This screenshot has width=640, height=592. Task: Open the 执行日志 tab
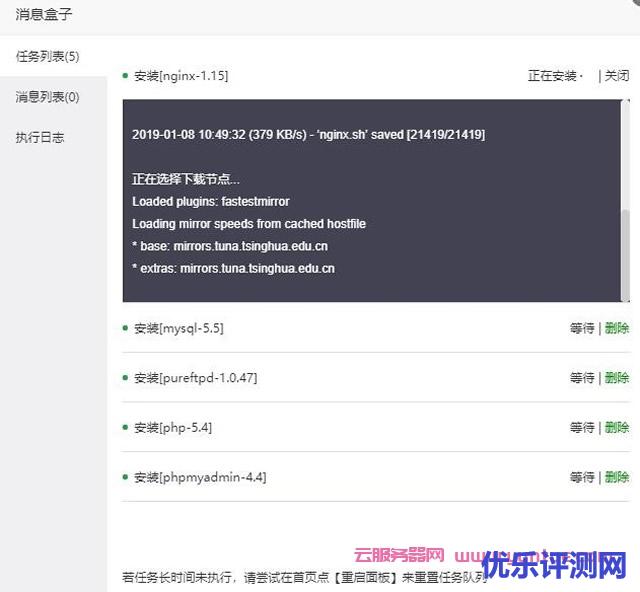point(53,137)
